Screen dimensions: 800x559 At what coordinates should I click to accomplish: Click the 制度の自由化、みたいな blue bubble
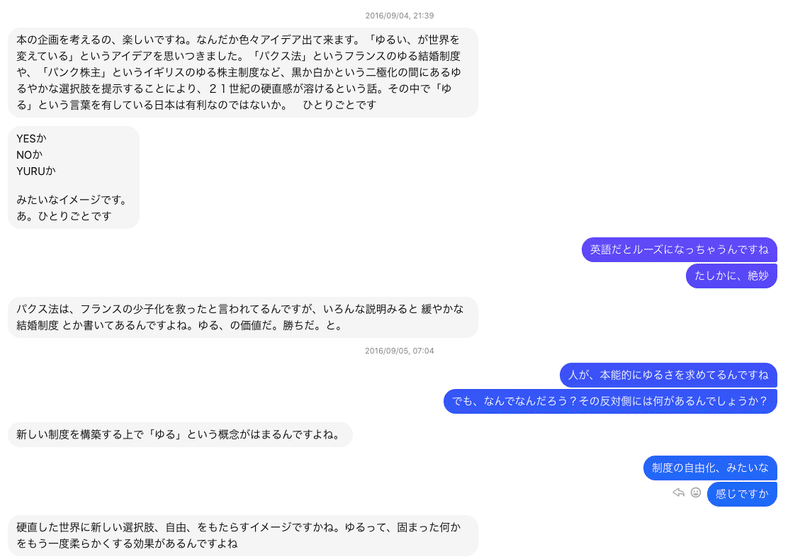(710, 468)
